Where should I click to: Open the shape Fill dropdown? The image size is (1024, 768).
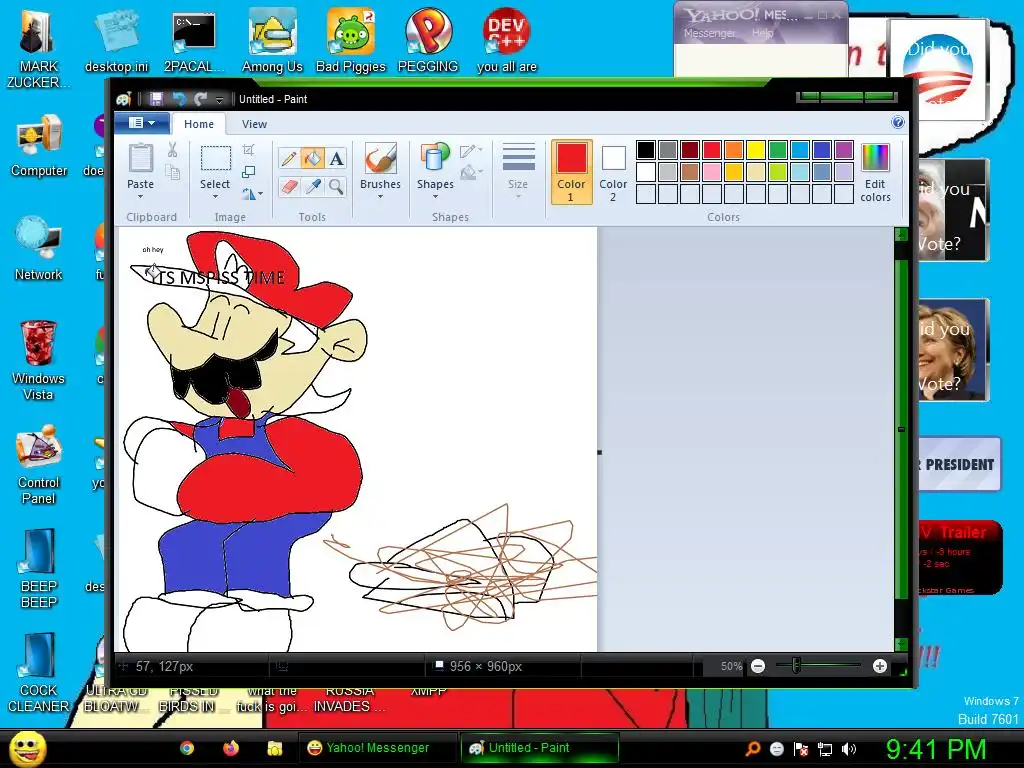(471, 172)
